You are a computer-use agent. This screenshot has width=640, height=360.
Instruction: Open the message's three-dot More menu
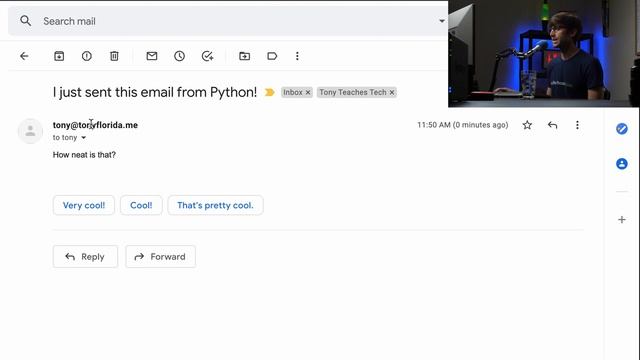tap(577, 125)
